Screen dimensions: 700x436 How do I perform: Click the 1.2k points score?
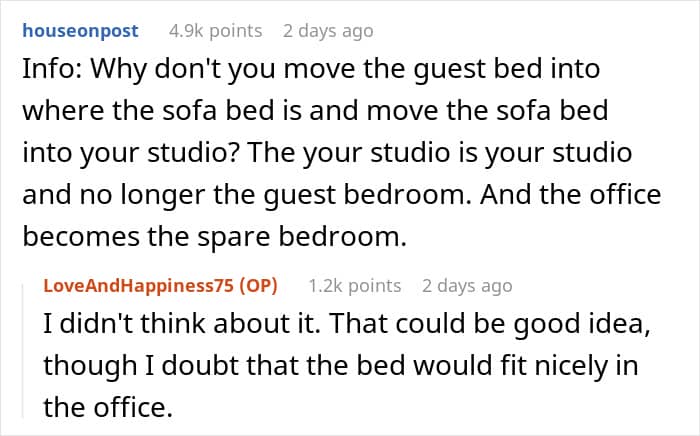[355, 286]
